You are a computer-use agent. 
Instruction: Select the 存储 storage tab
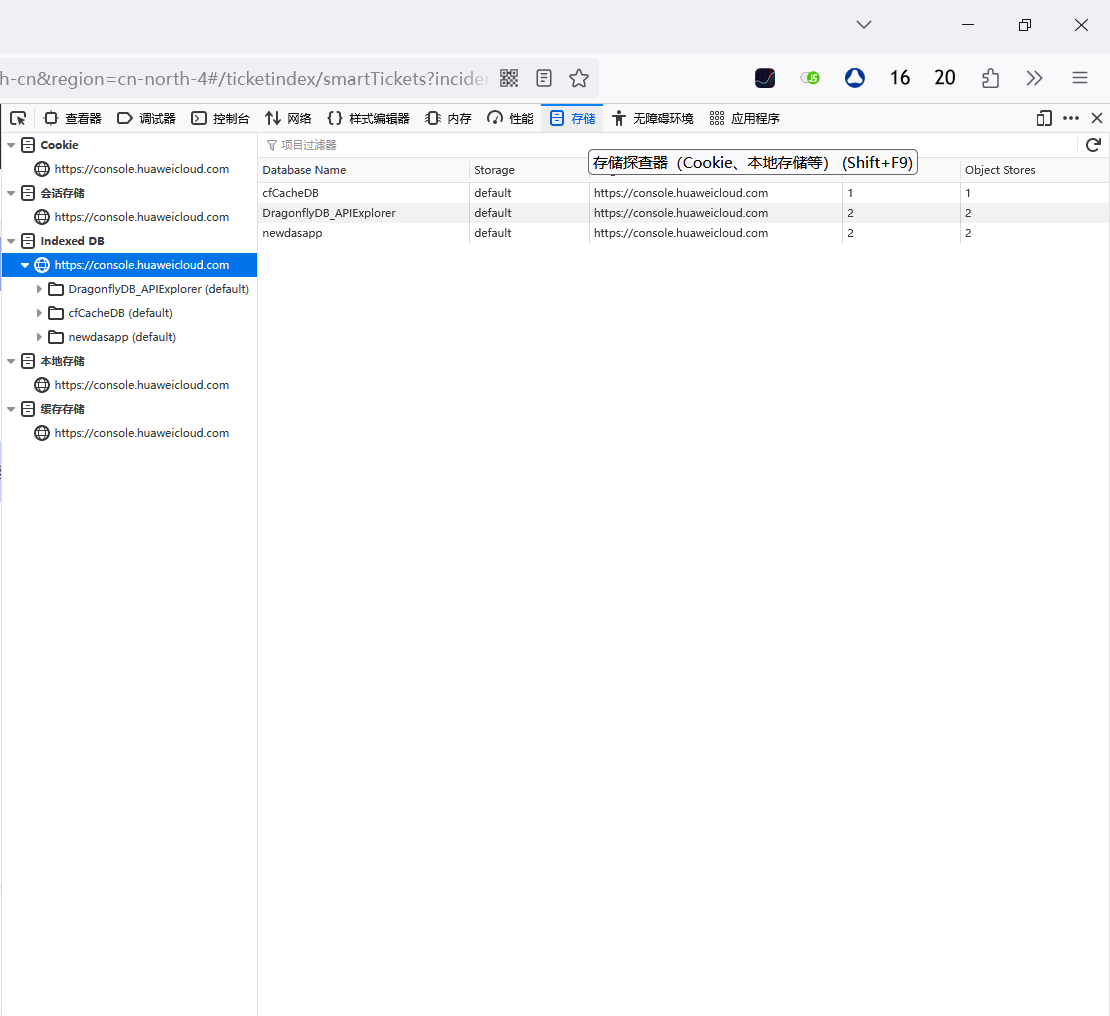point(572,118)
